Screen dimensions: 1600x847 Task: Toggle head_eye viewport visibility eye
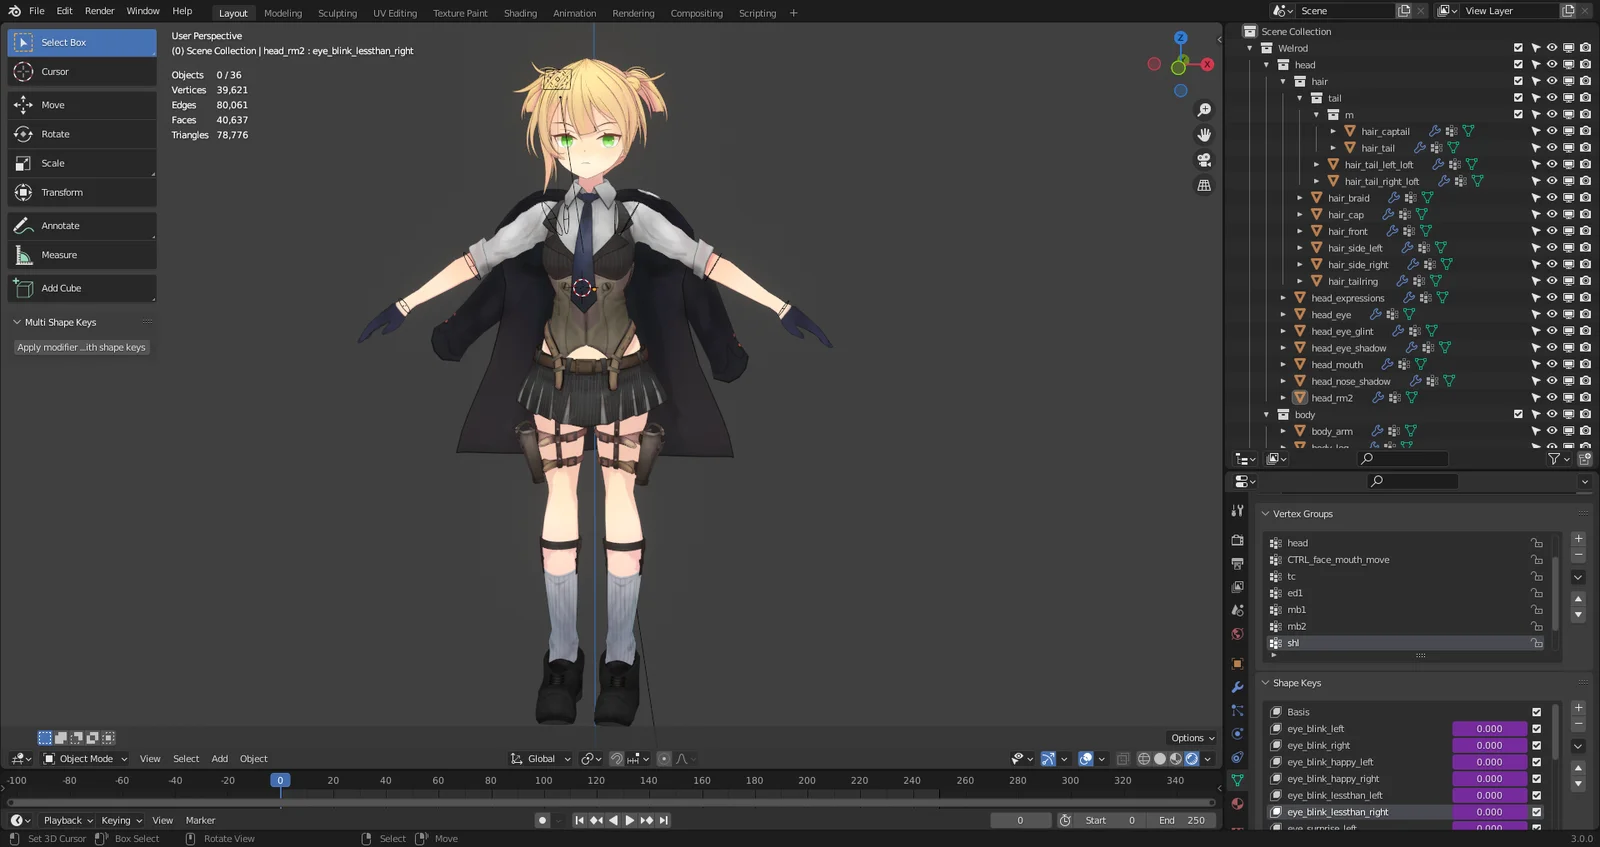[1552, 315]
